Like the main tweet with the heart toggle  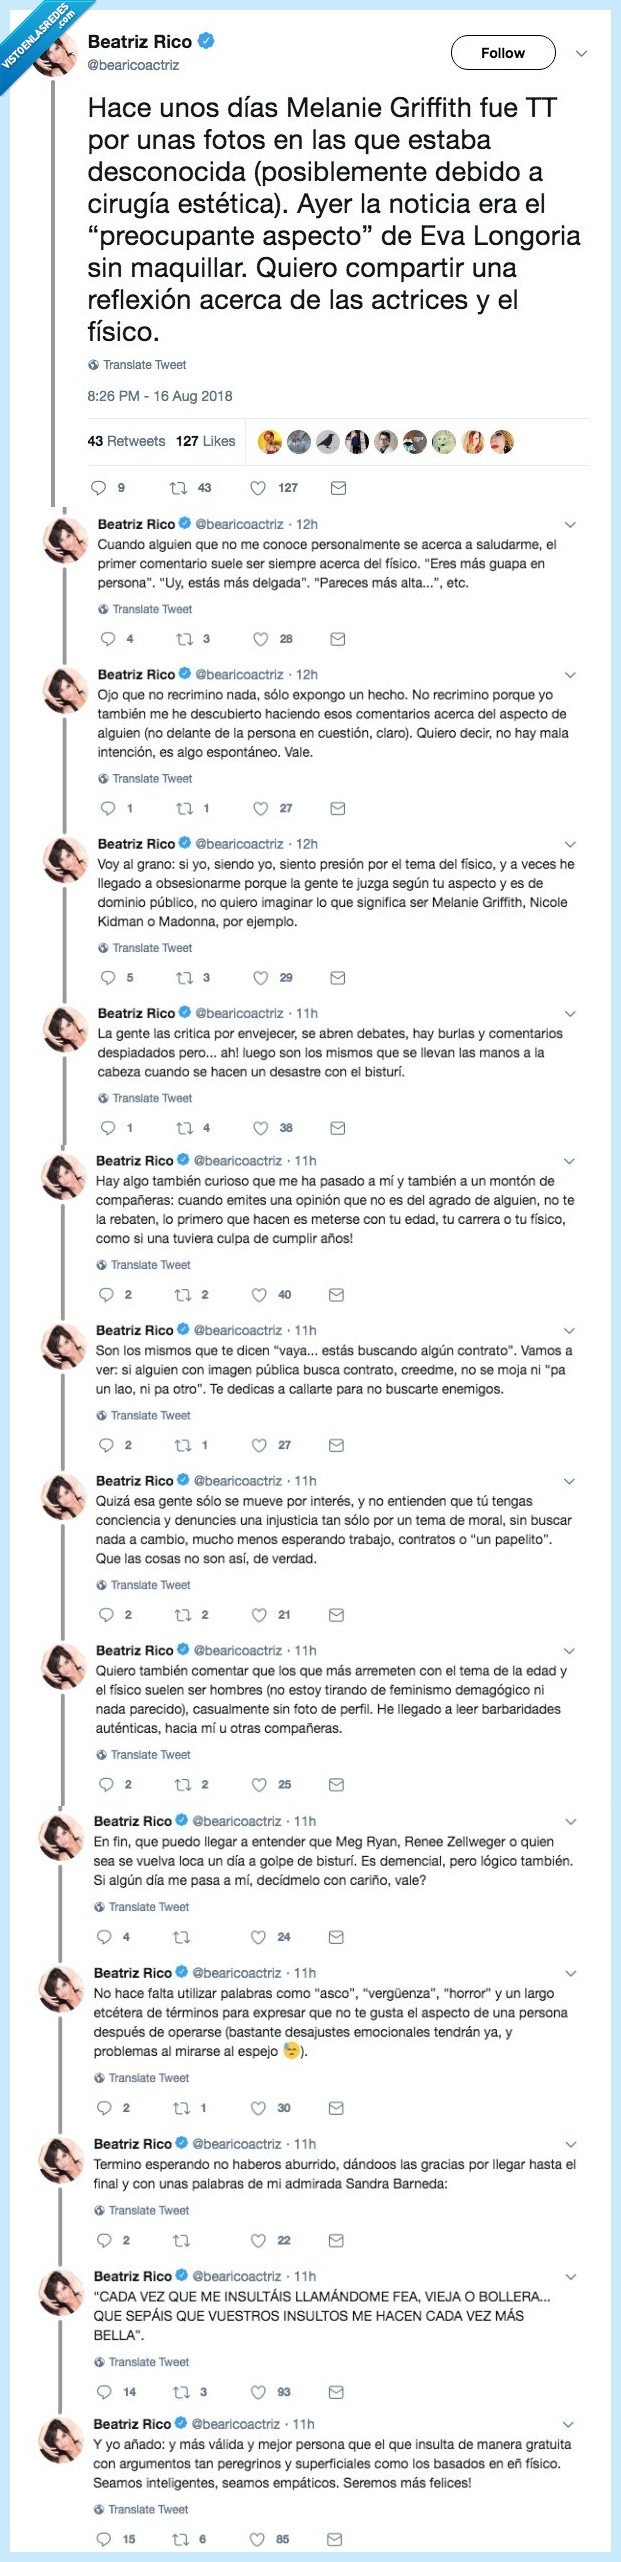(x=258, y=487)
